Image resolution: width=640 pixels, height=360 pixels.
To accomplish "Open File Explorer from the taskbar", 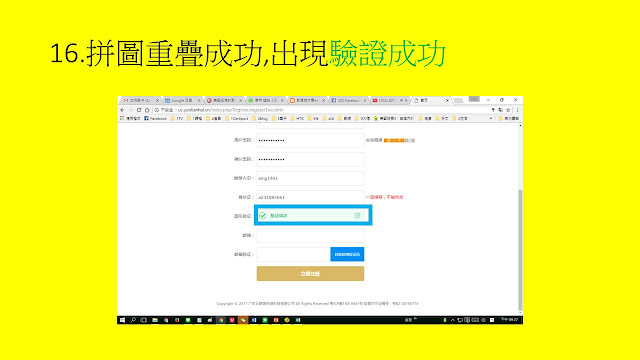I will pos(155,320).
